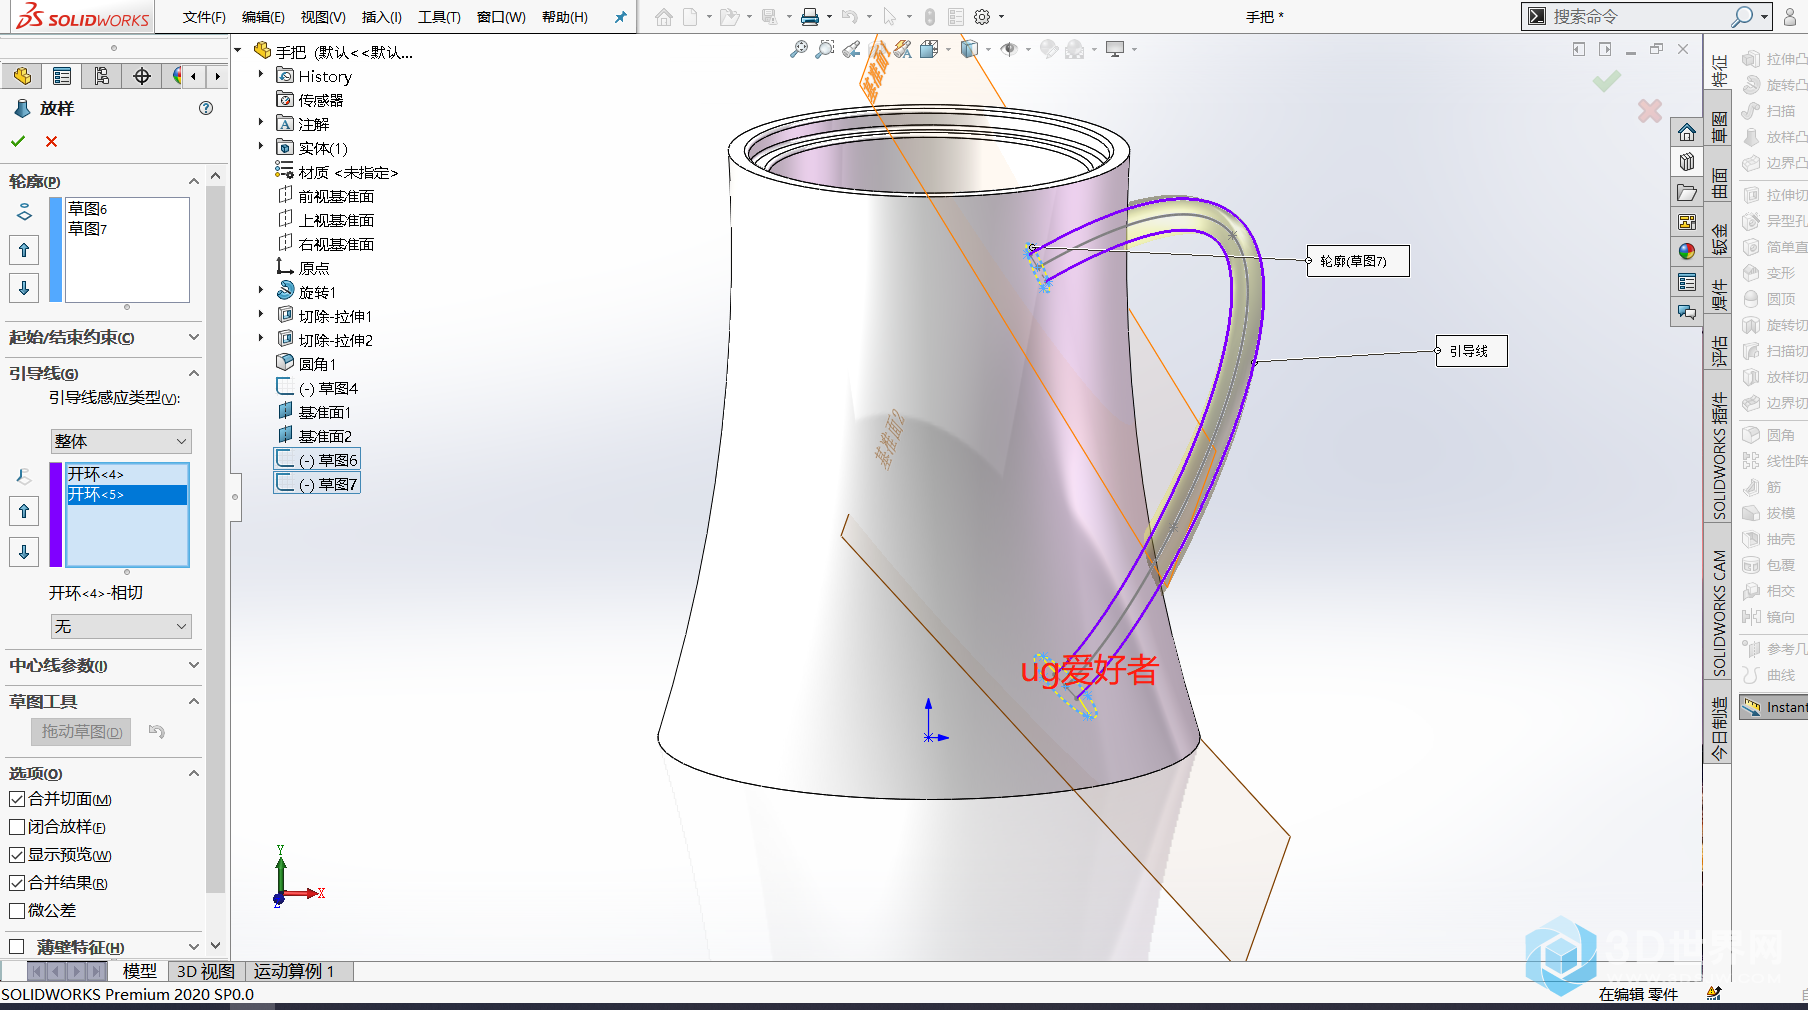Enable the 微公差 checkbox
The height and width of the screenshot is (1010, 1808).
(x=17, y=911)
